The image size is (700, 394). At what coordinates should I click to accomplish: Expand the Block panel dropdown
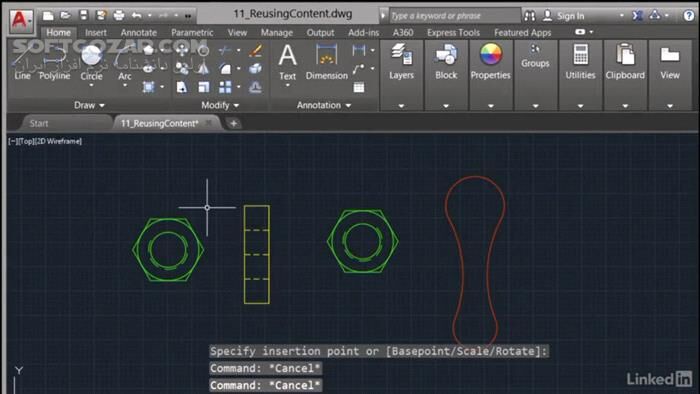[x=446, y=106]
